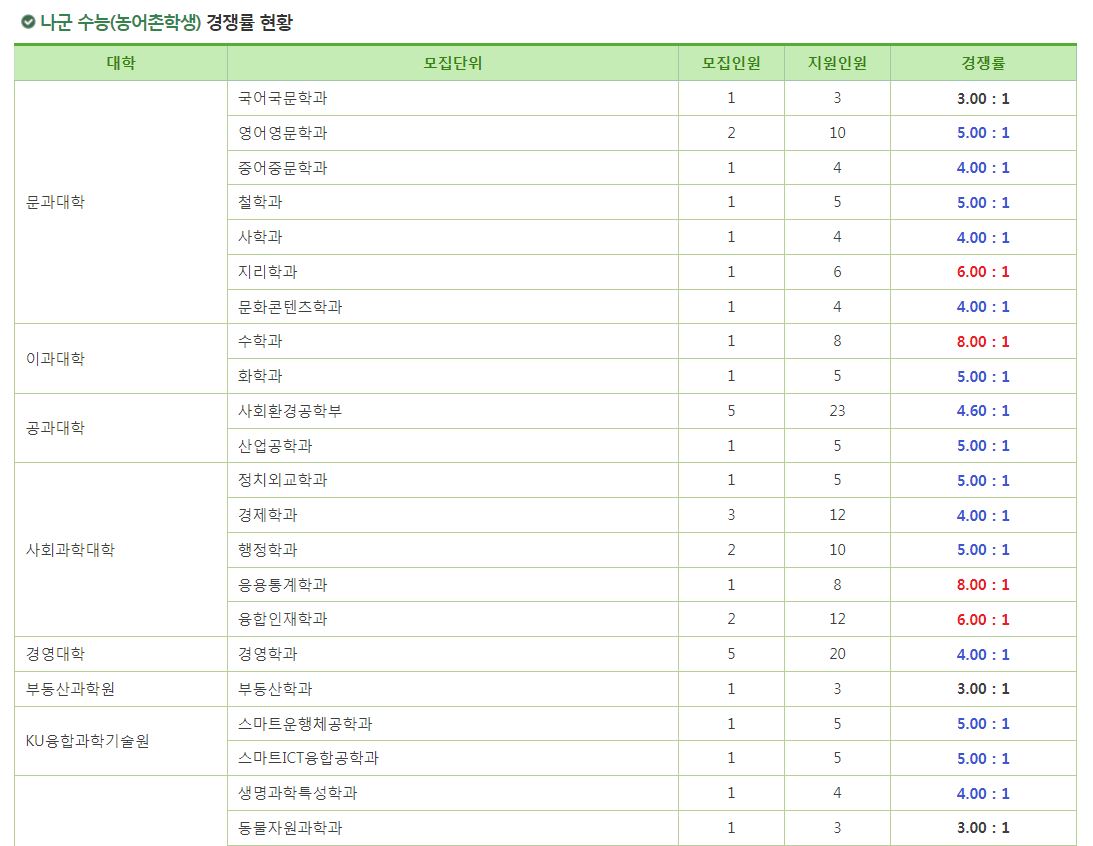
Task: Click the '스마트ICT융합공학과' department name
Action: (308, 757)
